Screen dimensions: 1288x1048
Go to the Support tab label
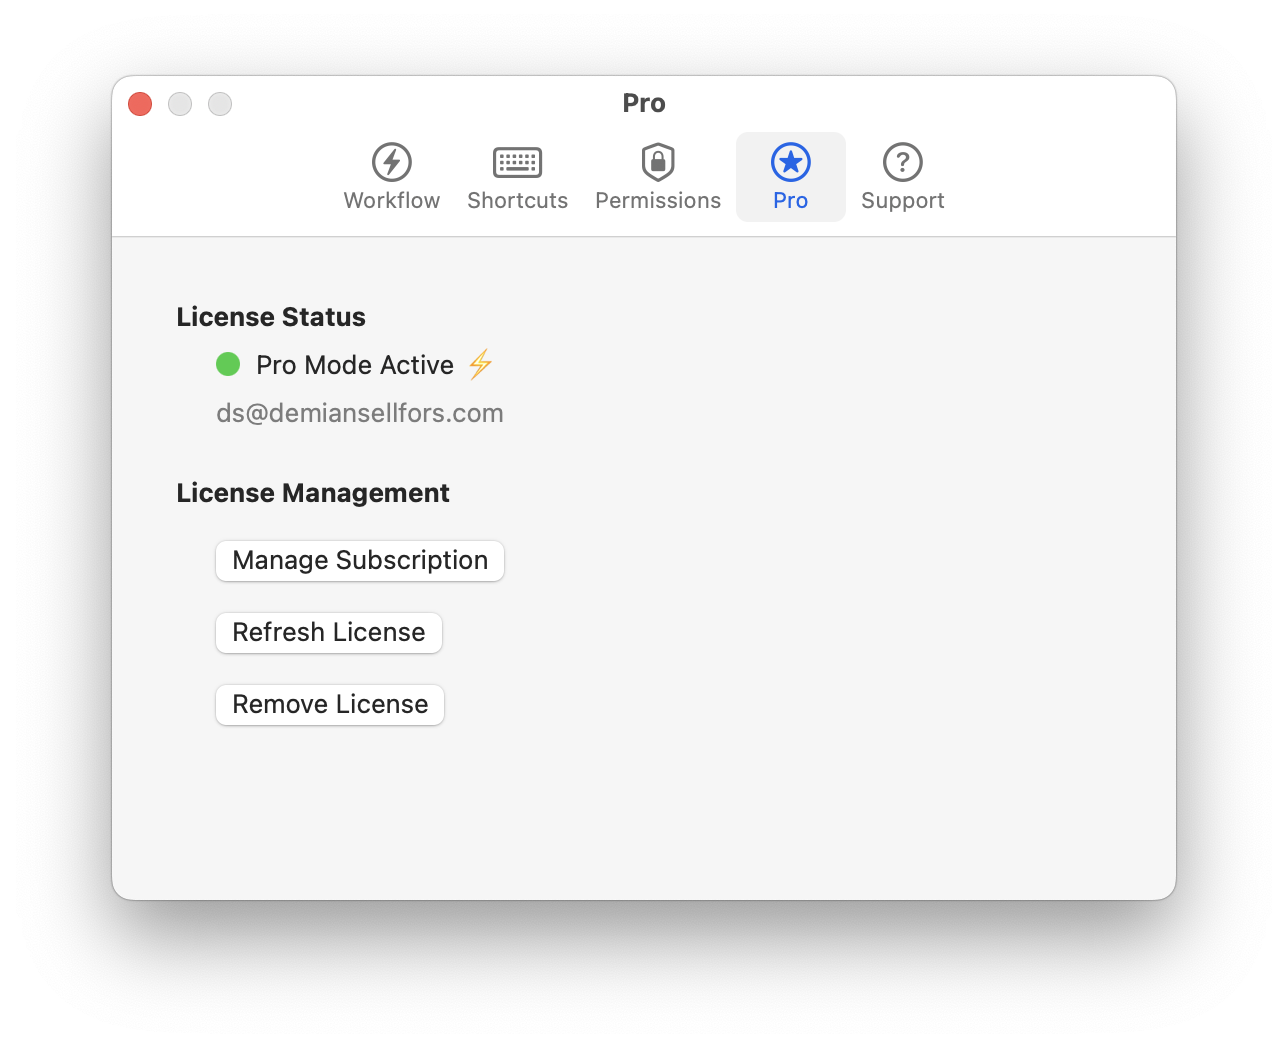[x=902, y=201]
